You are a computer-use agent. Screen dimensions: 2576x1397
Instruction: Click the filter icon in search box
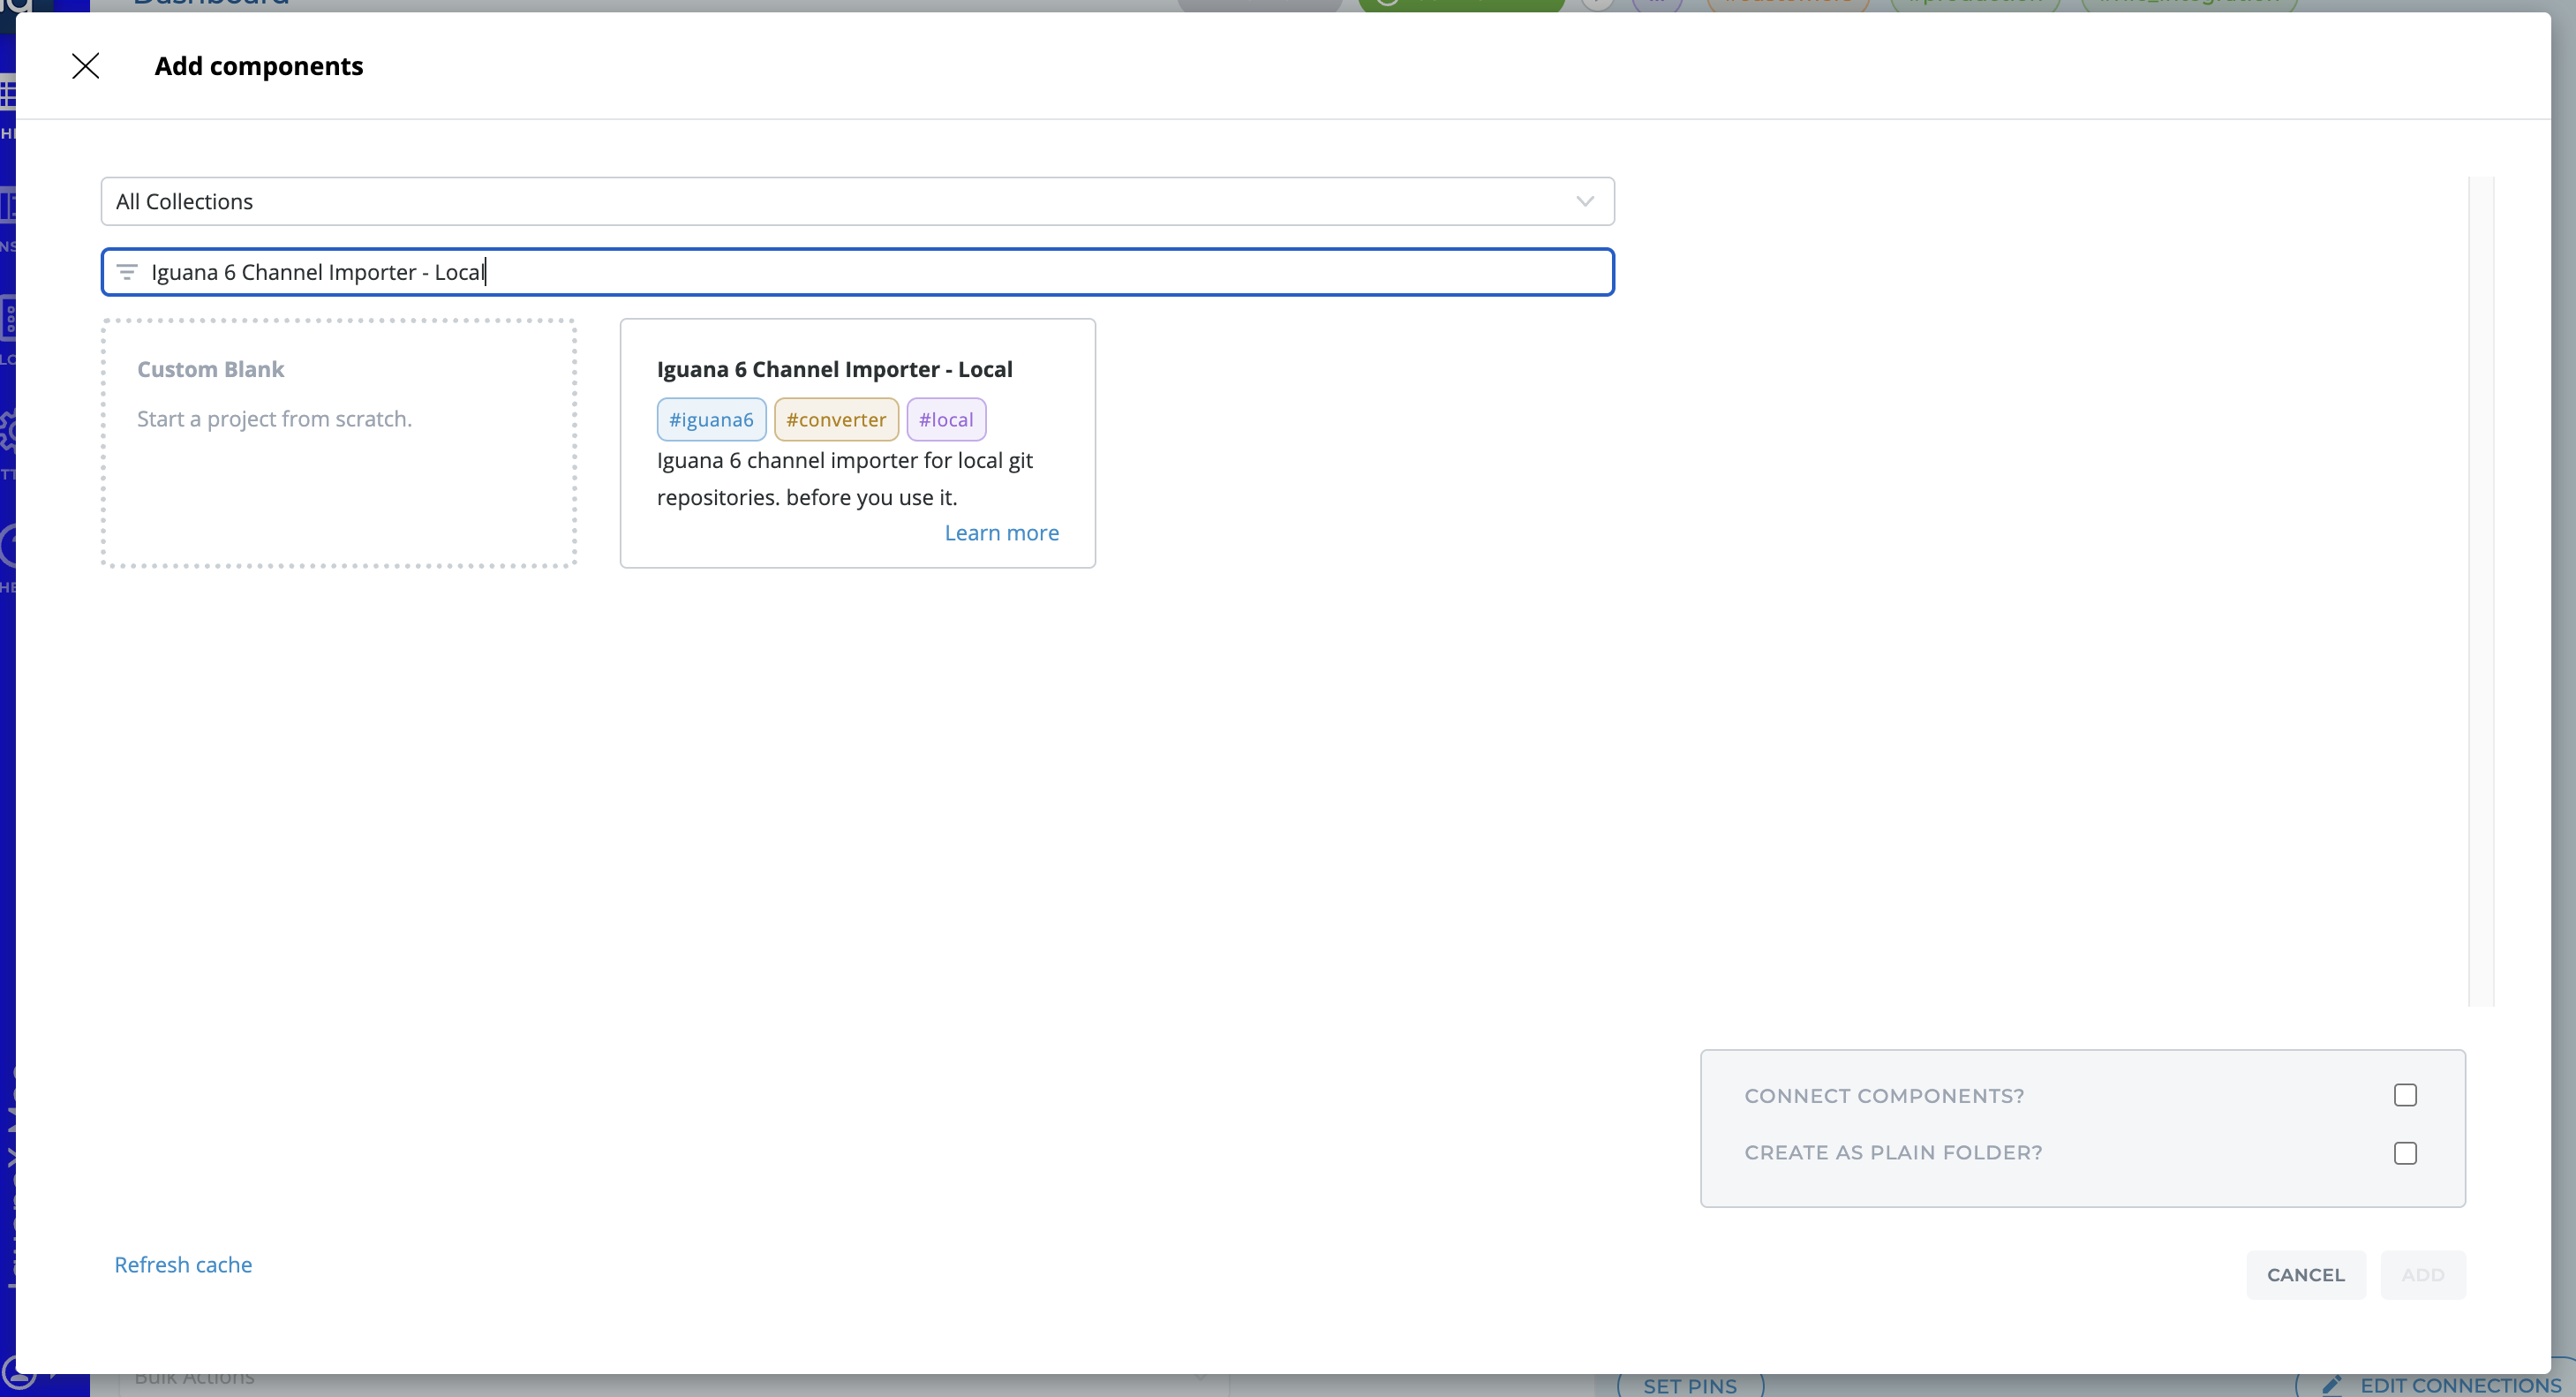[127, 272]
